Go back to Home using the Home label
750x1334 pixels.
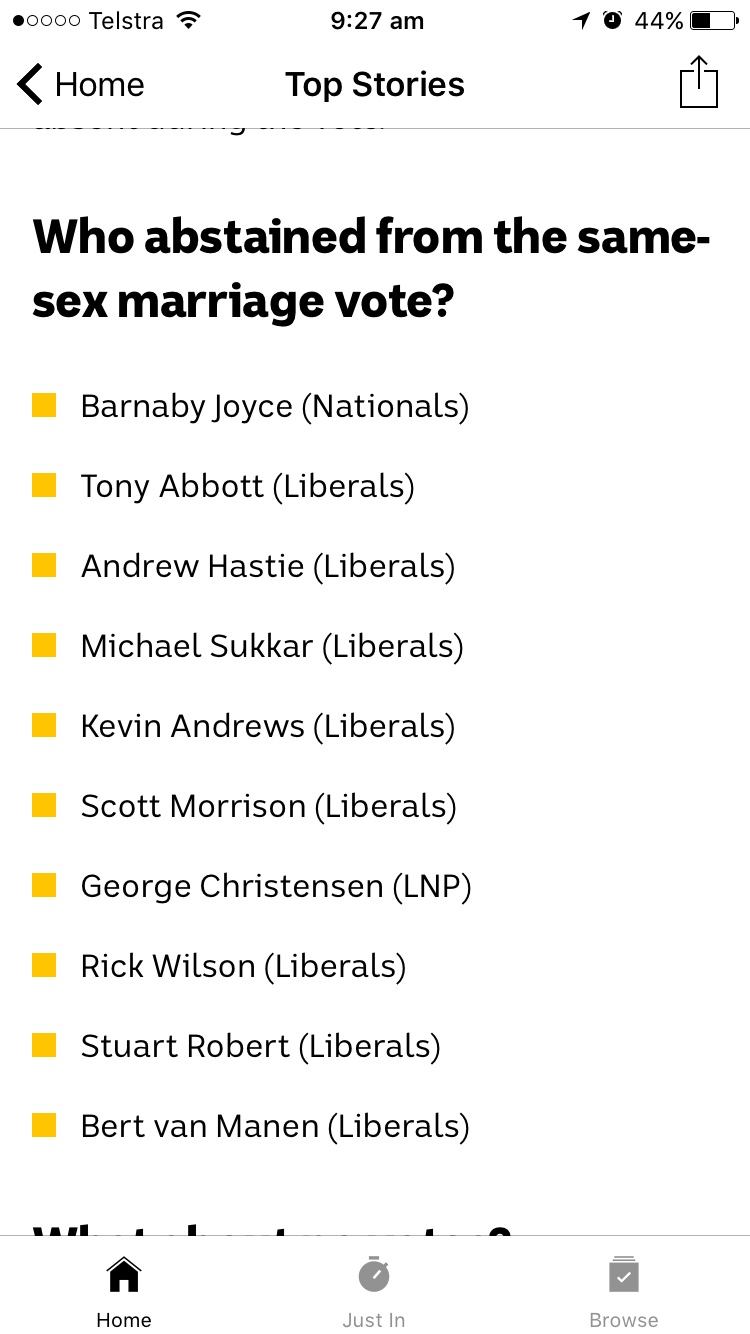(124, 1320)
